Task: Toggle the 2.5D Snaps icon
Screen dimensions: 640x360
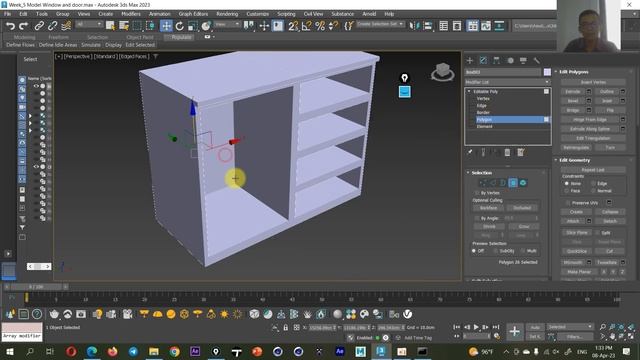Action: pyautogui.click(x=293, y=26)
